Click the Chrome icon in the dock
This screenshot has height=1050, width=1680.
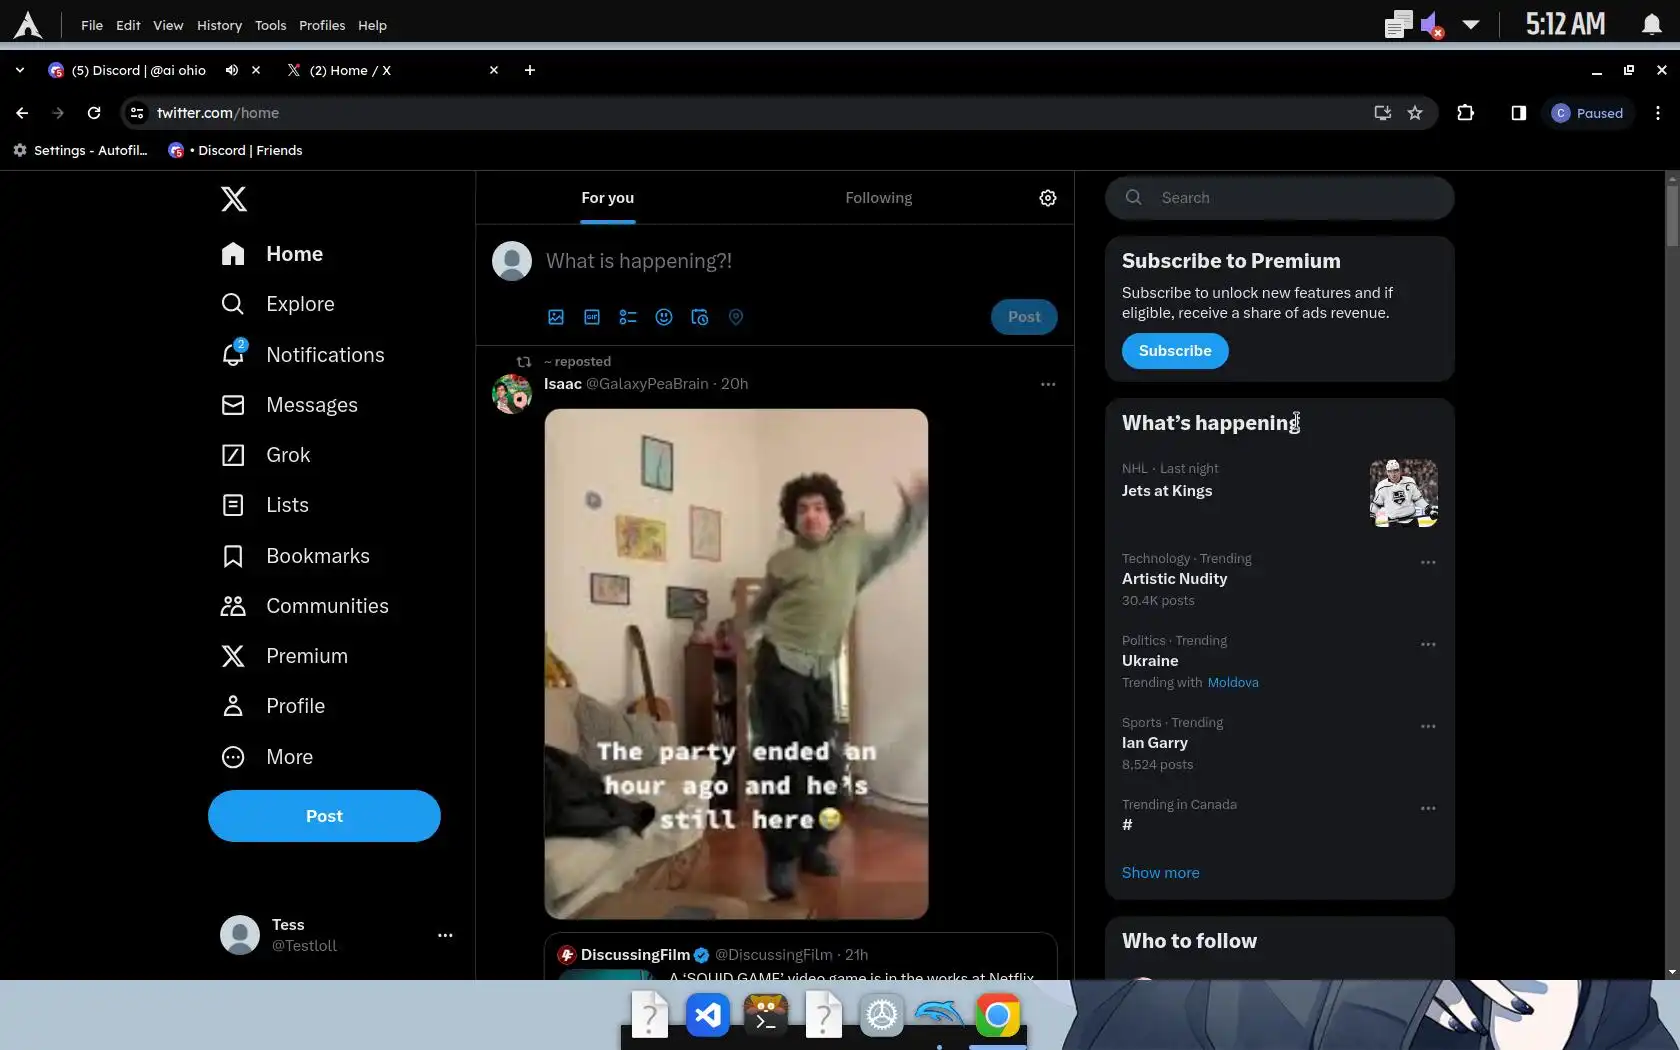[998, 1016]
